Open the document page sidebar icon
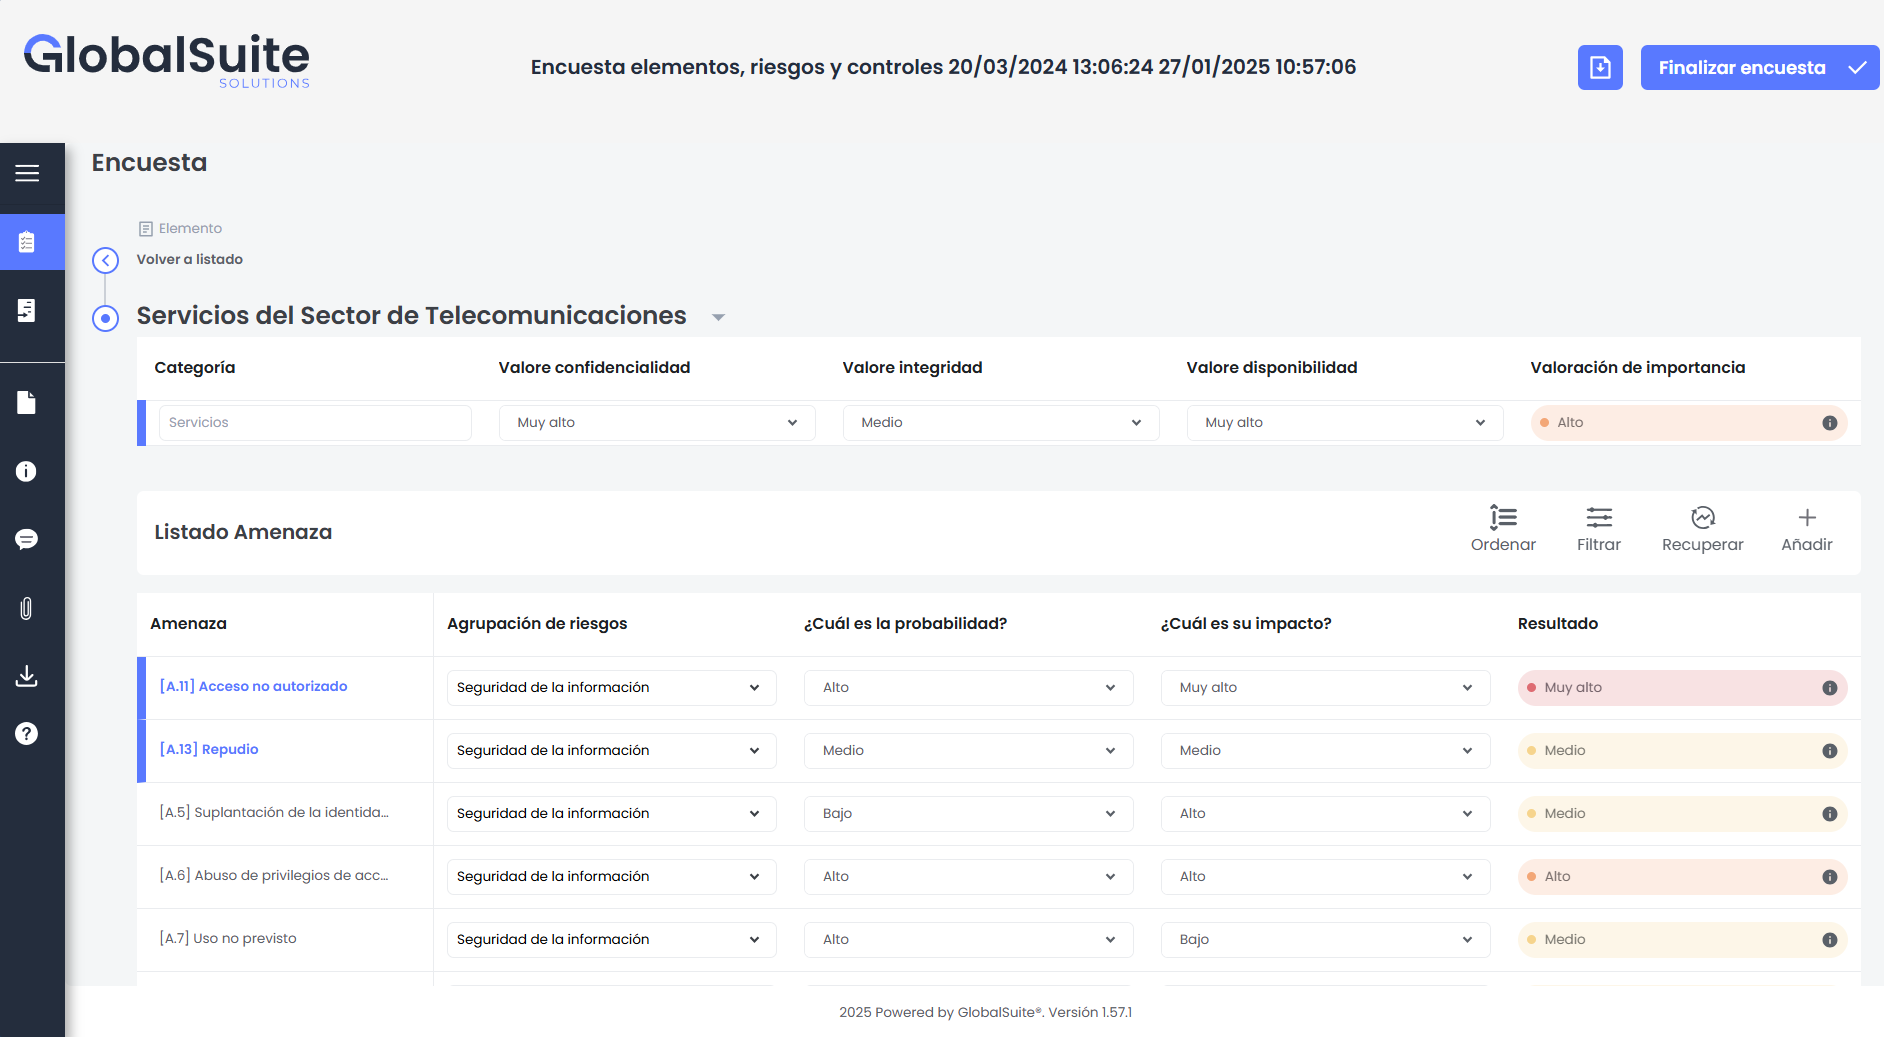This screenshot has height=1037, width=1884. (x=27, y=402)
